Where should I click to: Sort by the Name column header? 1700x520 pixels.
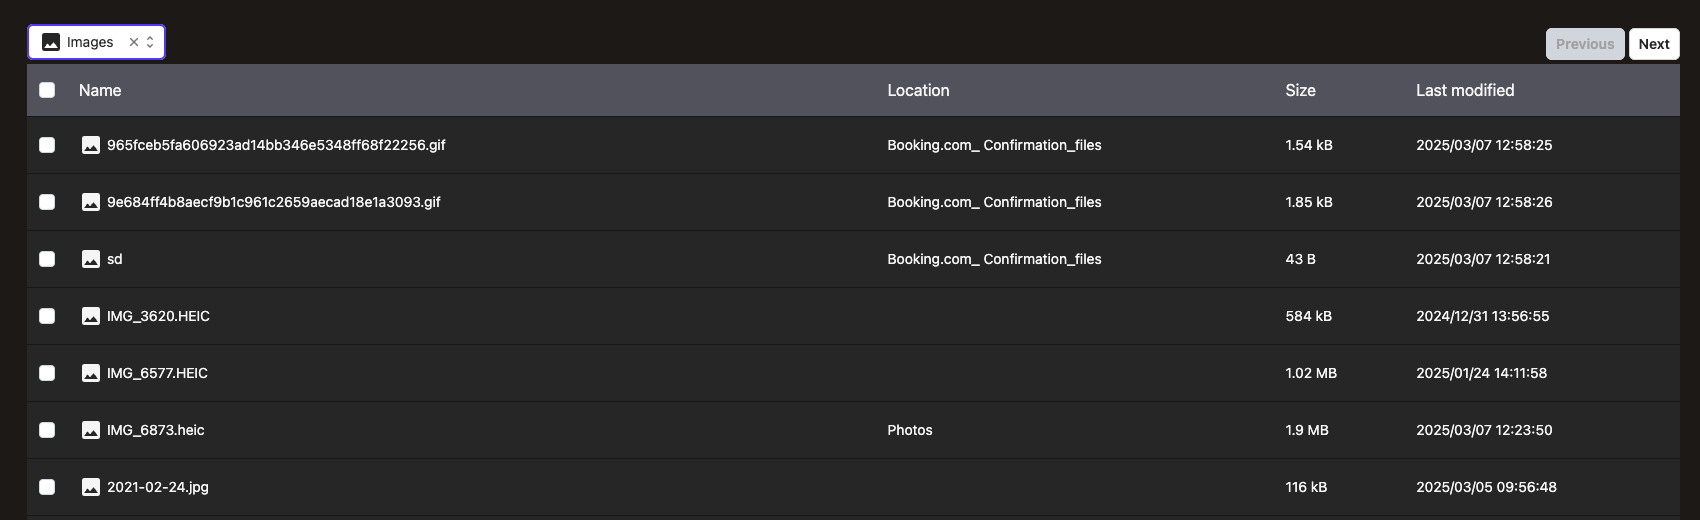point(100,90)
